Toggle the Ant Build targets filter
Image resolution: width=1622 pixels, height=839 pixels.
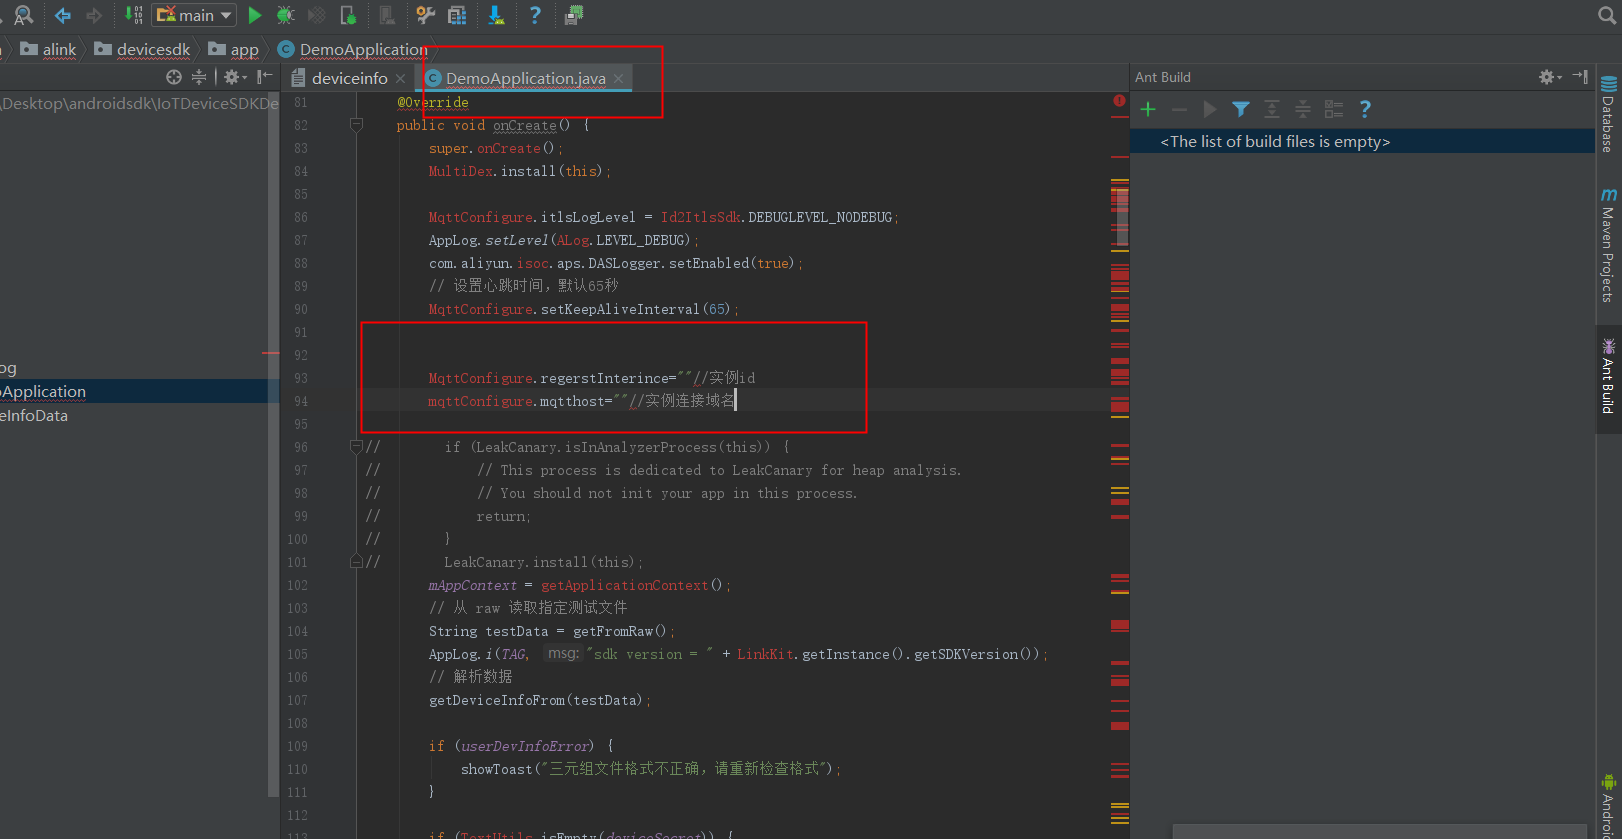[1241, 109]
